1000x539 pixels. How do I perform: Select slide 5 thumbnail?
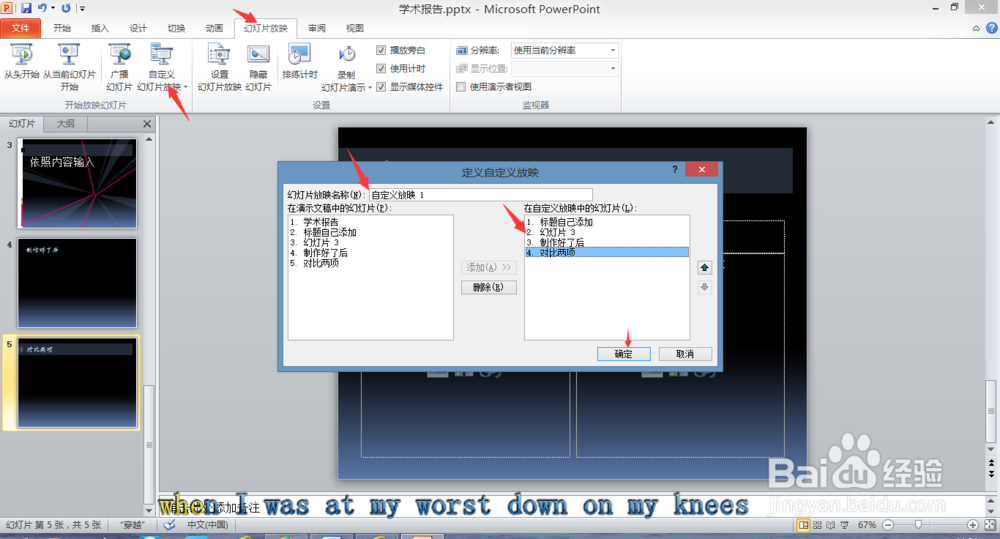point(77,383)
